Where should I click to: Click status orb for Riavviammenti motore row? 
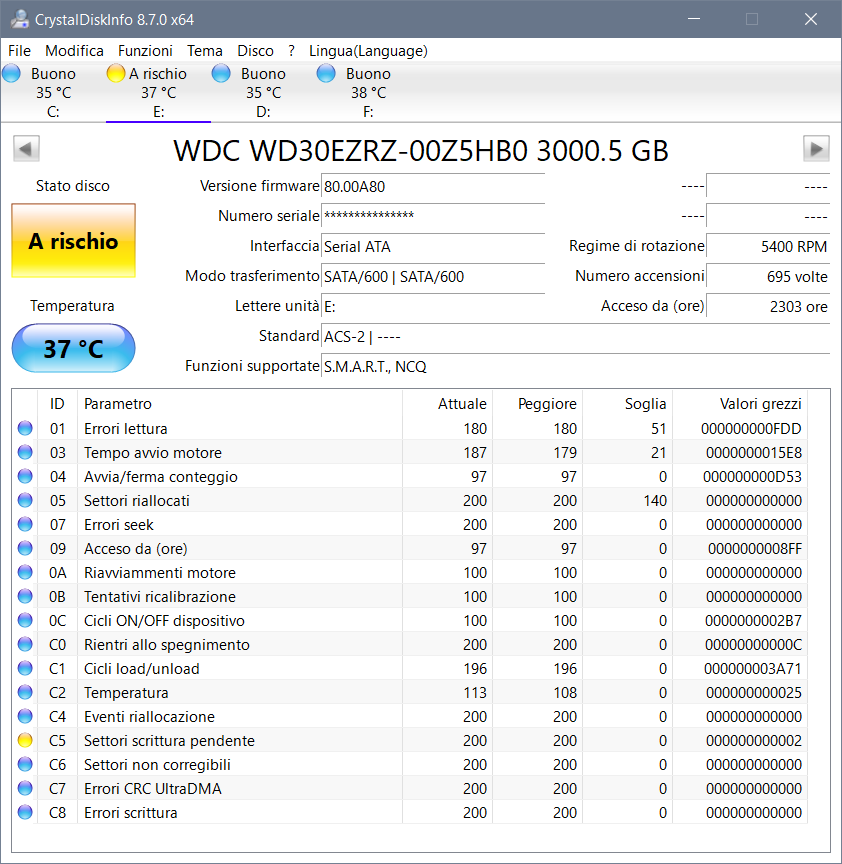coord(25,572)
